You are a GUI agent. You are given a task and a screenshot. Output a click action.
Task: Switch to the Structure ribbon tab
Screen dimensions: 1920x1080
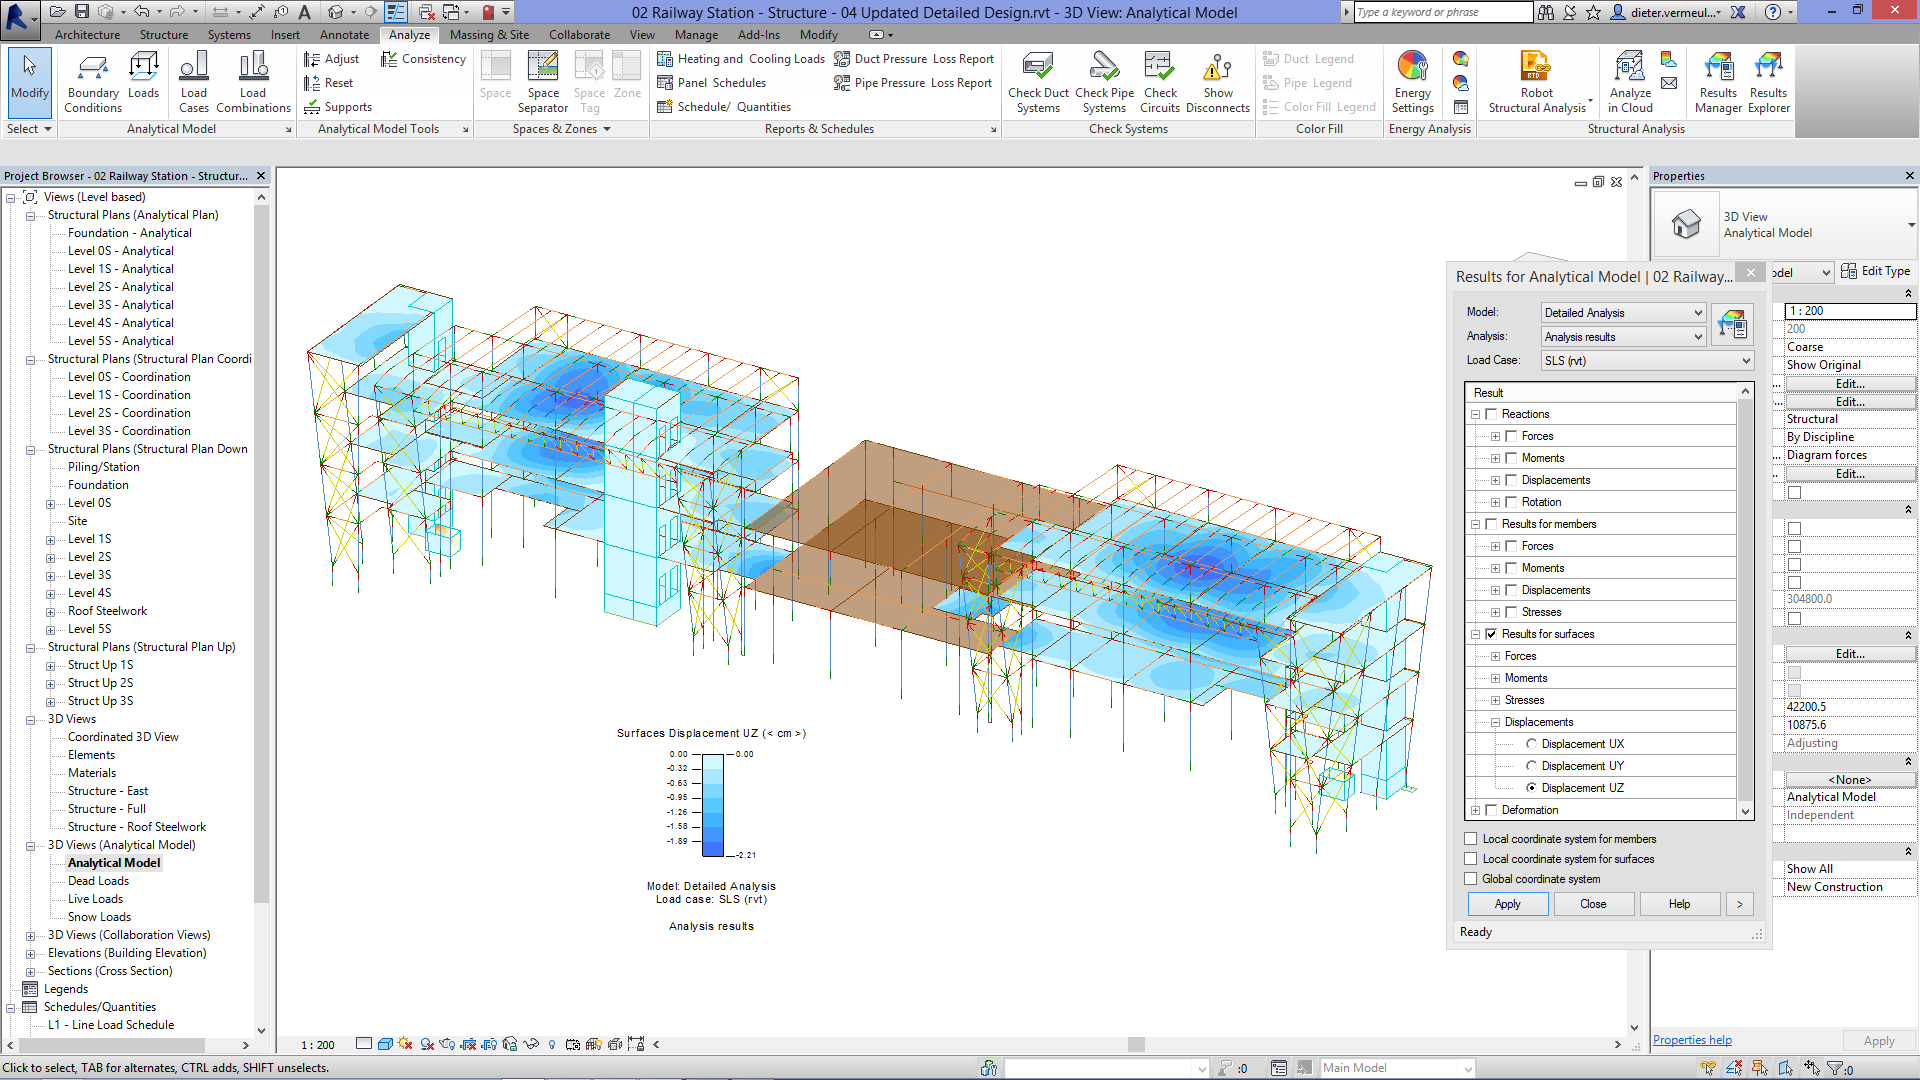click(163, 34)
